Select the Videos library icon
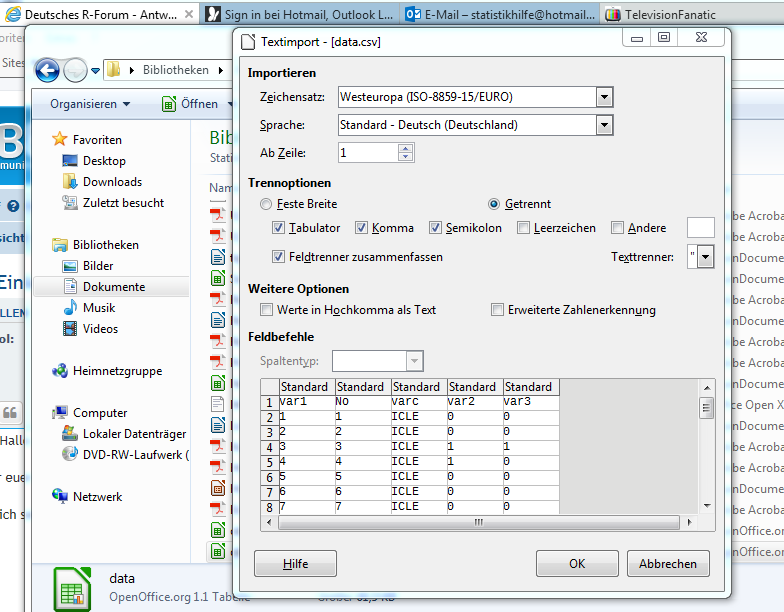The height and width of the screenshot is (612, 784). coord(70,329)
